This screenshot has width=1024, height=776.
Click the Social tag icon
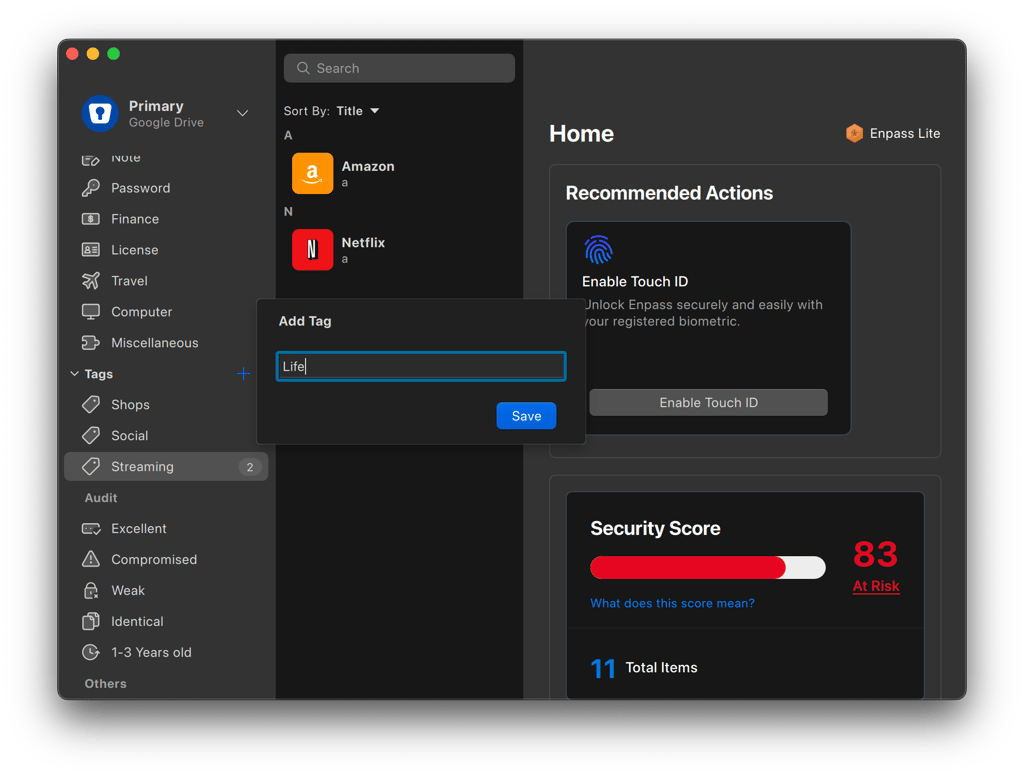(x=91, y=435)
